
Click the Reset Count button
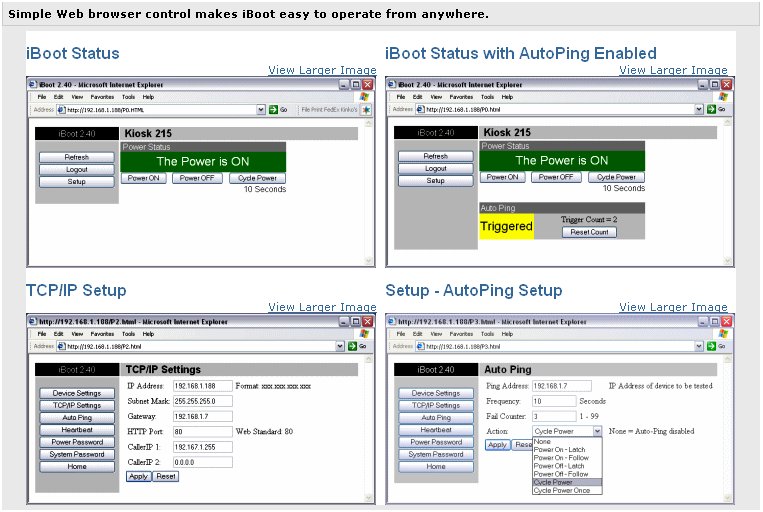pyautogui.click(x=589, y=232)
